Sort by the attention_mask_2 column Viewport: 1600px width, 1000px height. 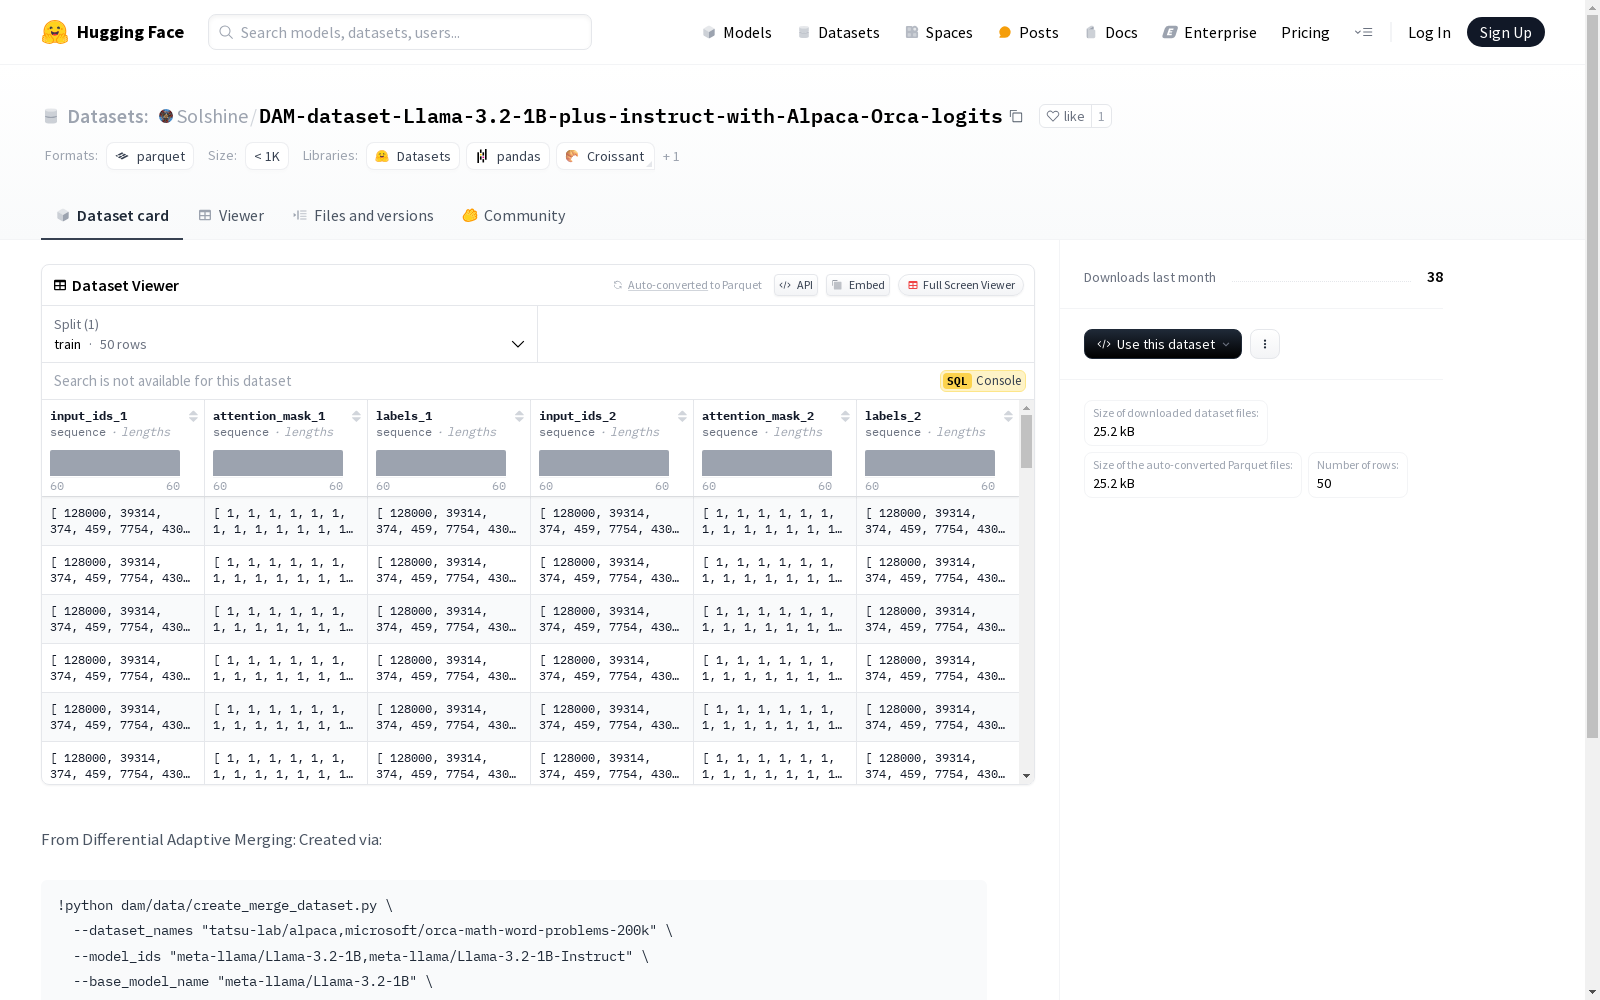click(x=845, y=416)
